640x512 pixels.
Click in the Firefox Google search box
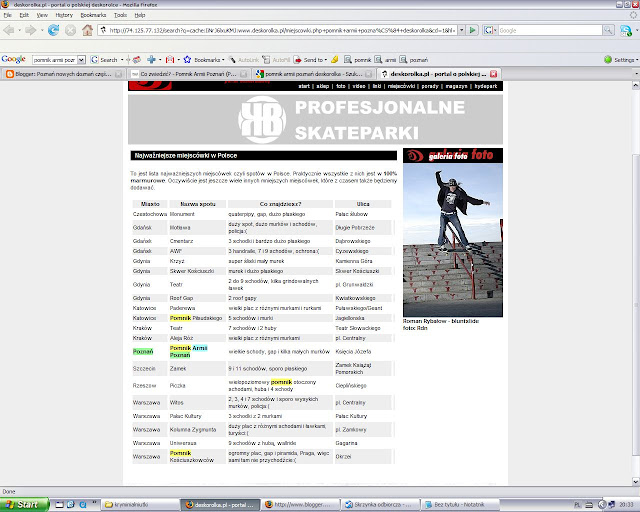[x=550, y=30]
